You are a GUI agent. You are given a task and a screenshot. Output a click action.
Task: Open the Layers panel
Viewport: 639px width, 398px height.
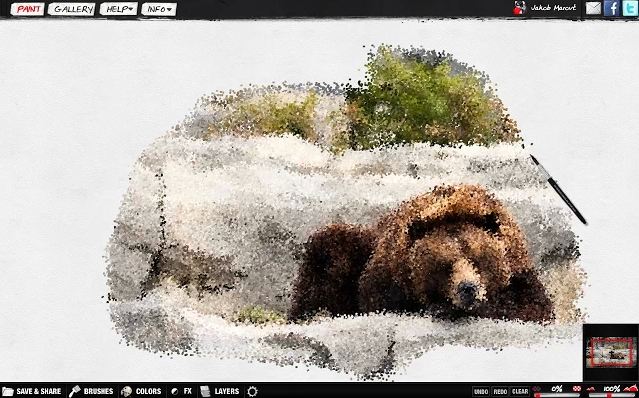pyautogui.click(x=219, y=391)
